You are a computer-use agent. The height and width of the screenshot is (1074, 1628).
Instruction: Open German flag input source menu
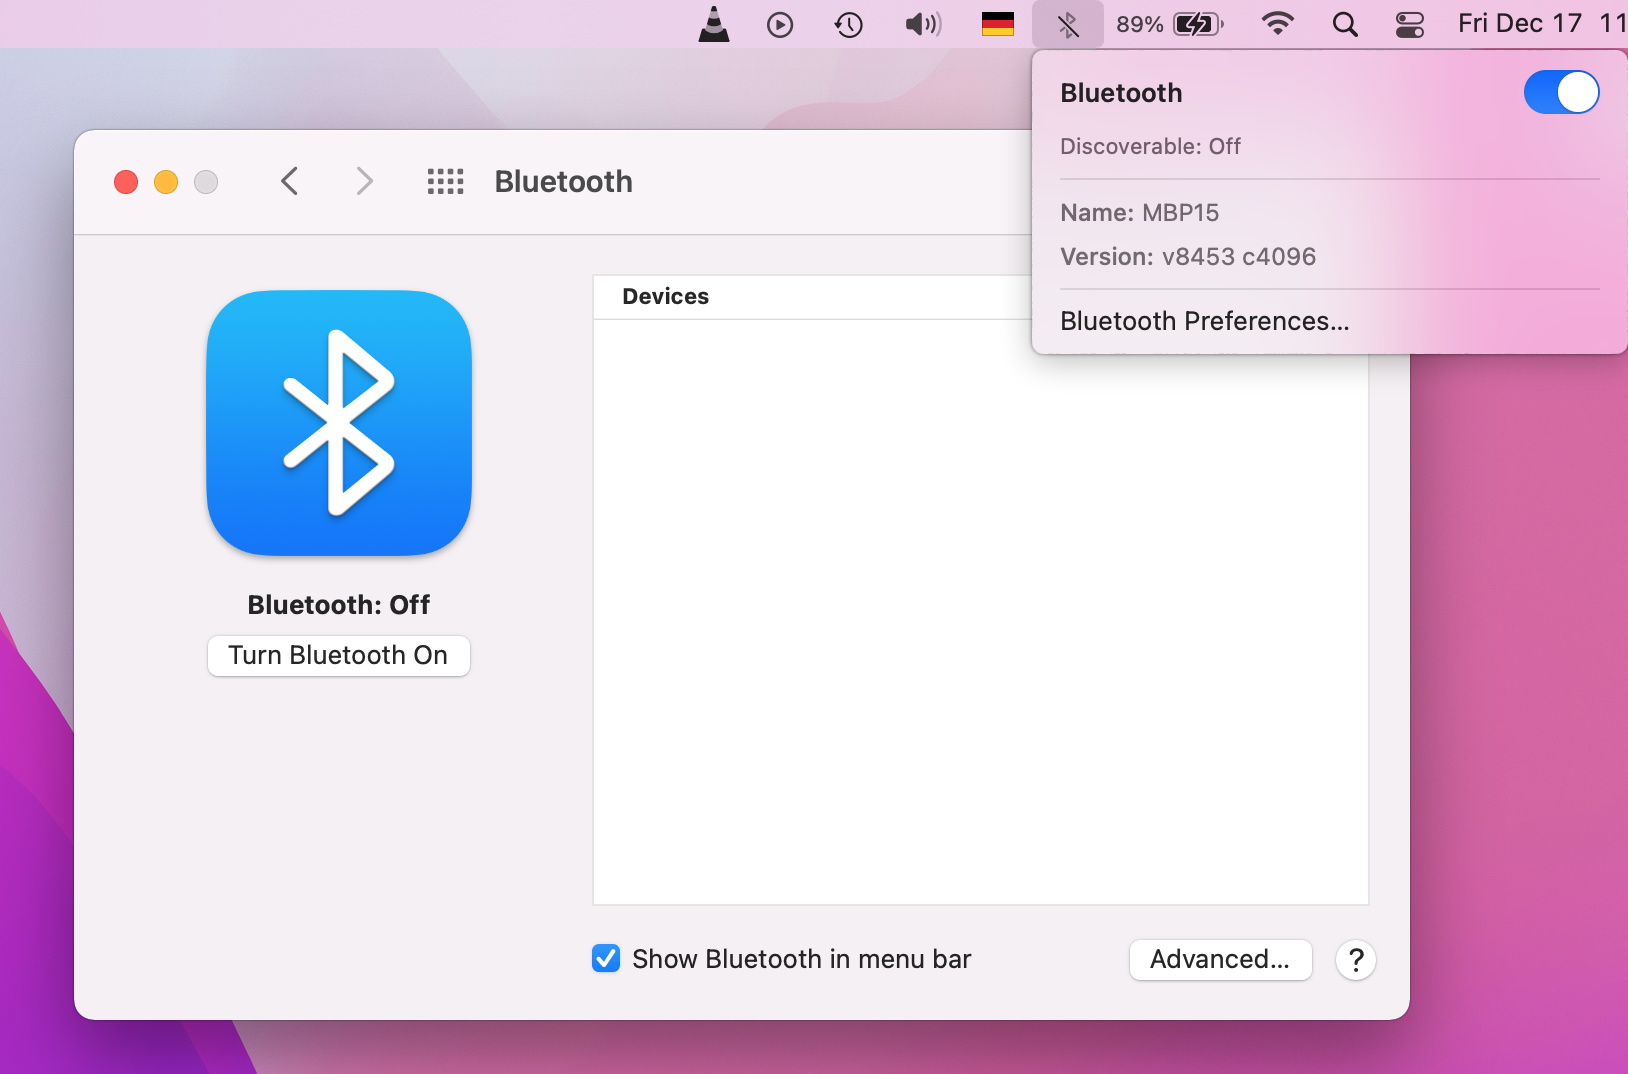(998, 24)
